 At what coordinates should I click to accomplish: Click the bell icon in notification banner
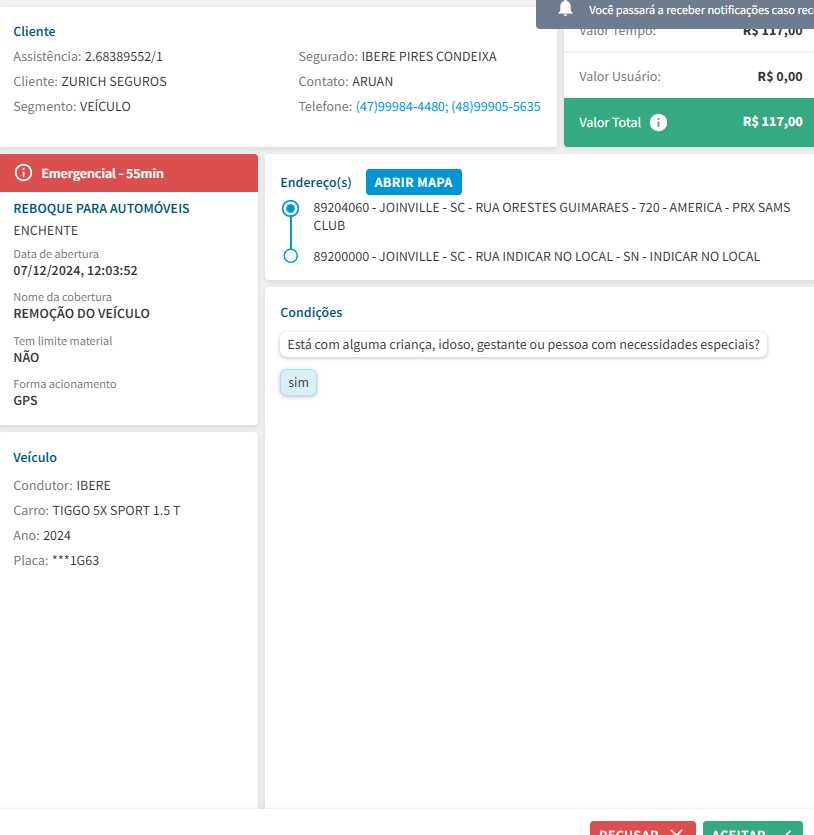point(566,9)
